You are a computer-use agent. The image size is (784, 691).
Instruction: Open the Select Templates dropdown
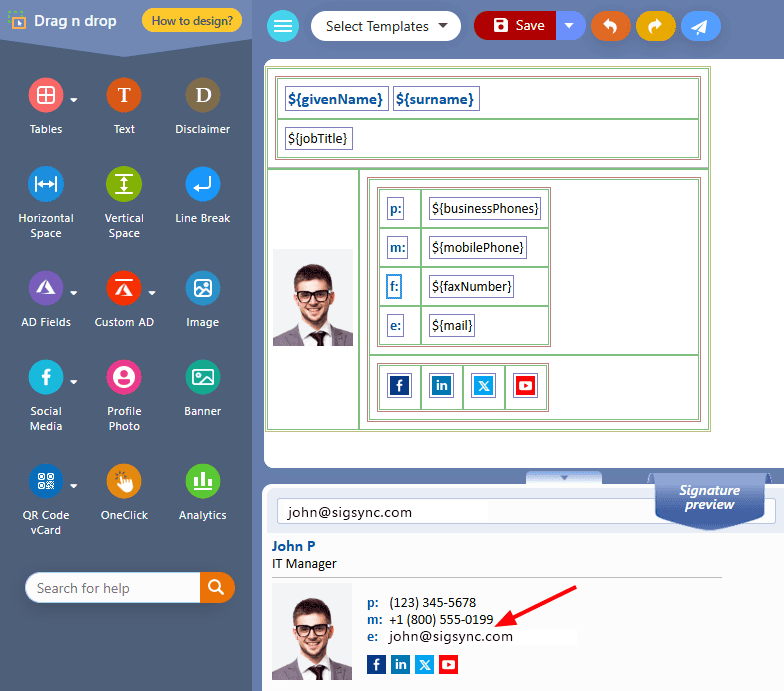(x=386, y=26)
